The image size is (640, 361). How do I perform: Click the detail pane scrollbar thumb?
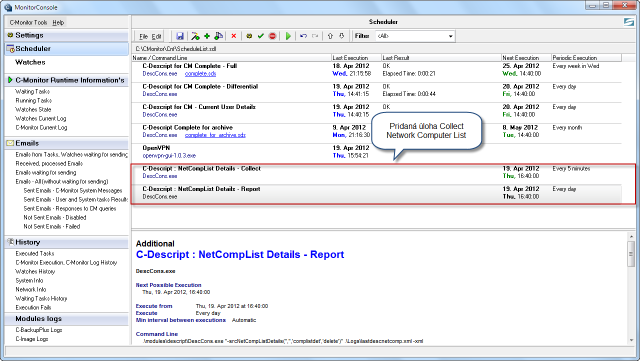(x=631, y=254)
